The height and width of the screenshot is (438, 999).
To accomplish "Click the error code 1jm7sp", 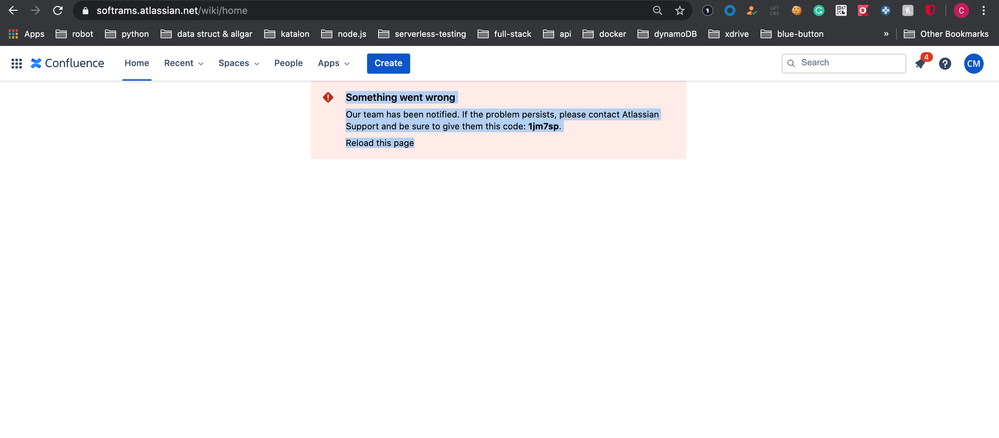I will (x=543, y=126).
